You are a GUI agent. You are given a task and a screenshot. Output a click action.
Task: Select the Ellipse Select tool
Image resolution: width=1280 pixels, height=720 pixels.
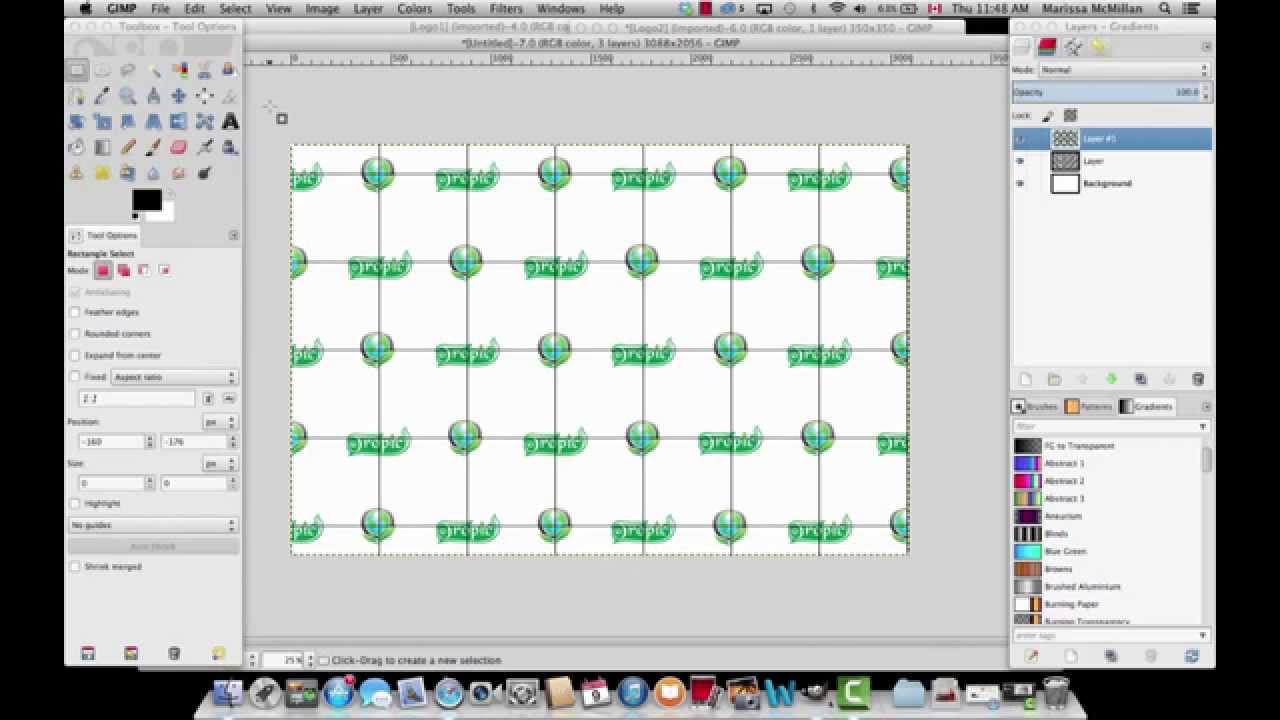click(102, 70)
